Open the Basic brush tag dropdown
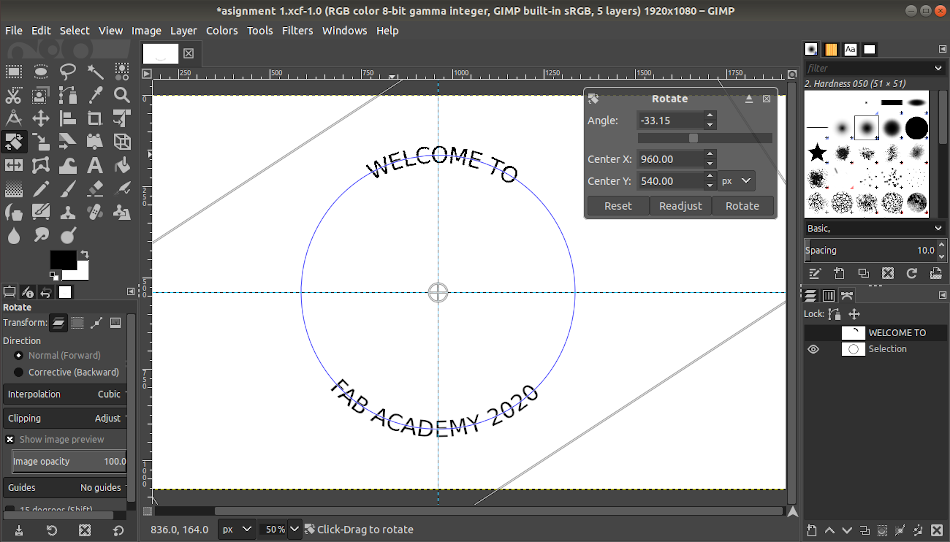Screen dimensions: 950x542 [874, 228]
